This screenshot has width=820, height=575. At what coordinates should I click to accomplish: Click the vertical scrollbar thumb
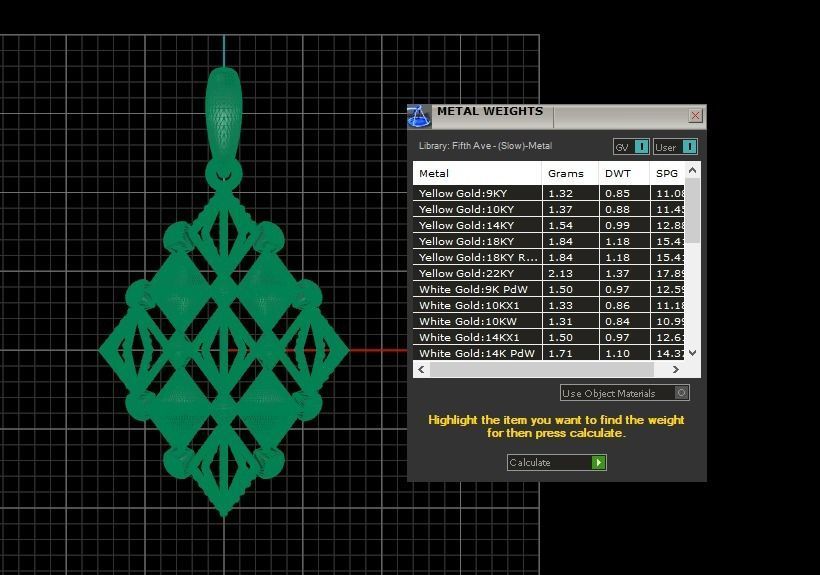692,211
